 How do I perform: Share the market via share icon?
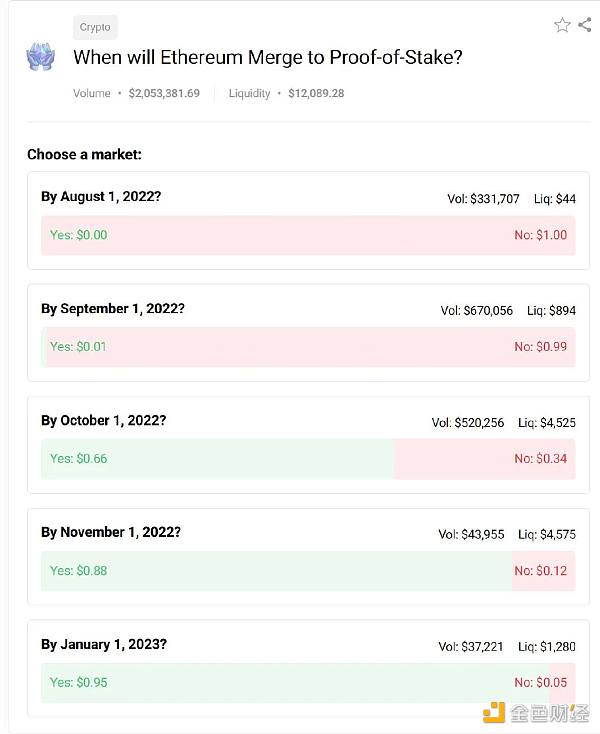click(585, 25)
